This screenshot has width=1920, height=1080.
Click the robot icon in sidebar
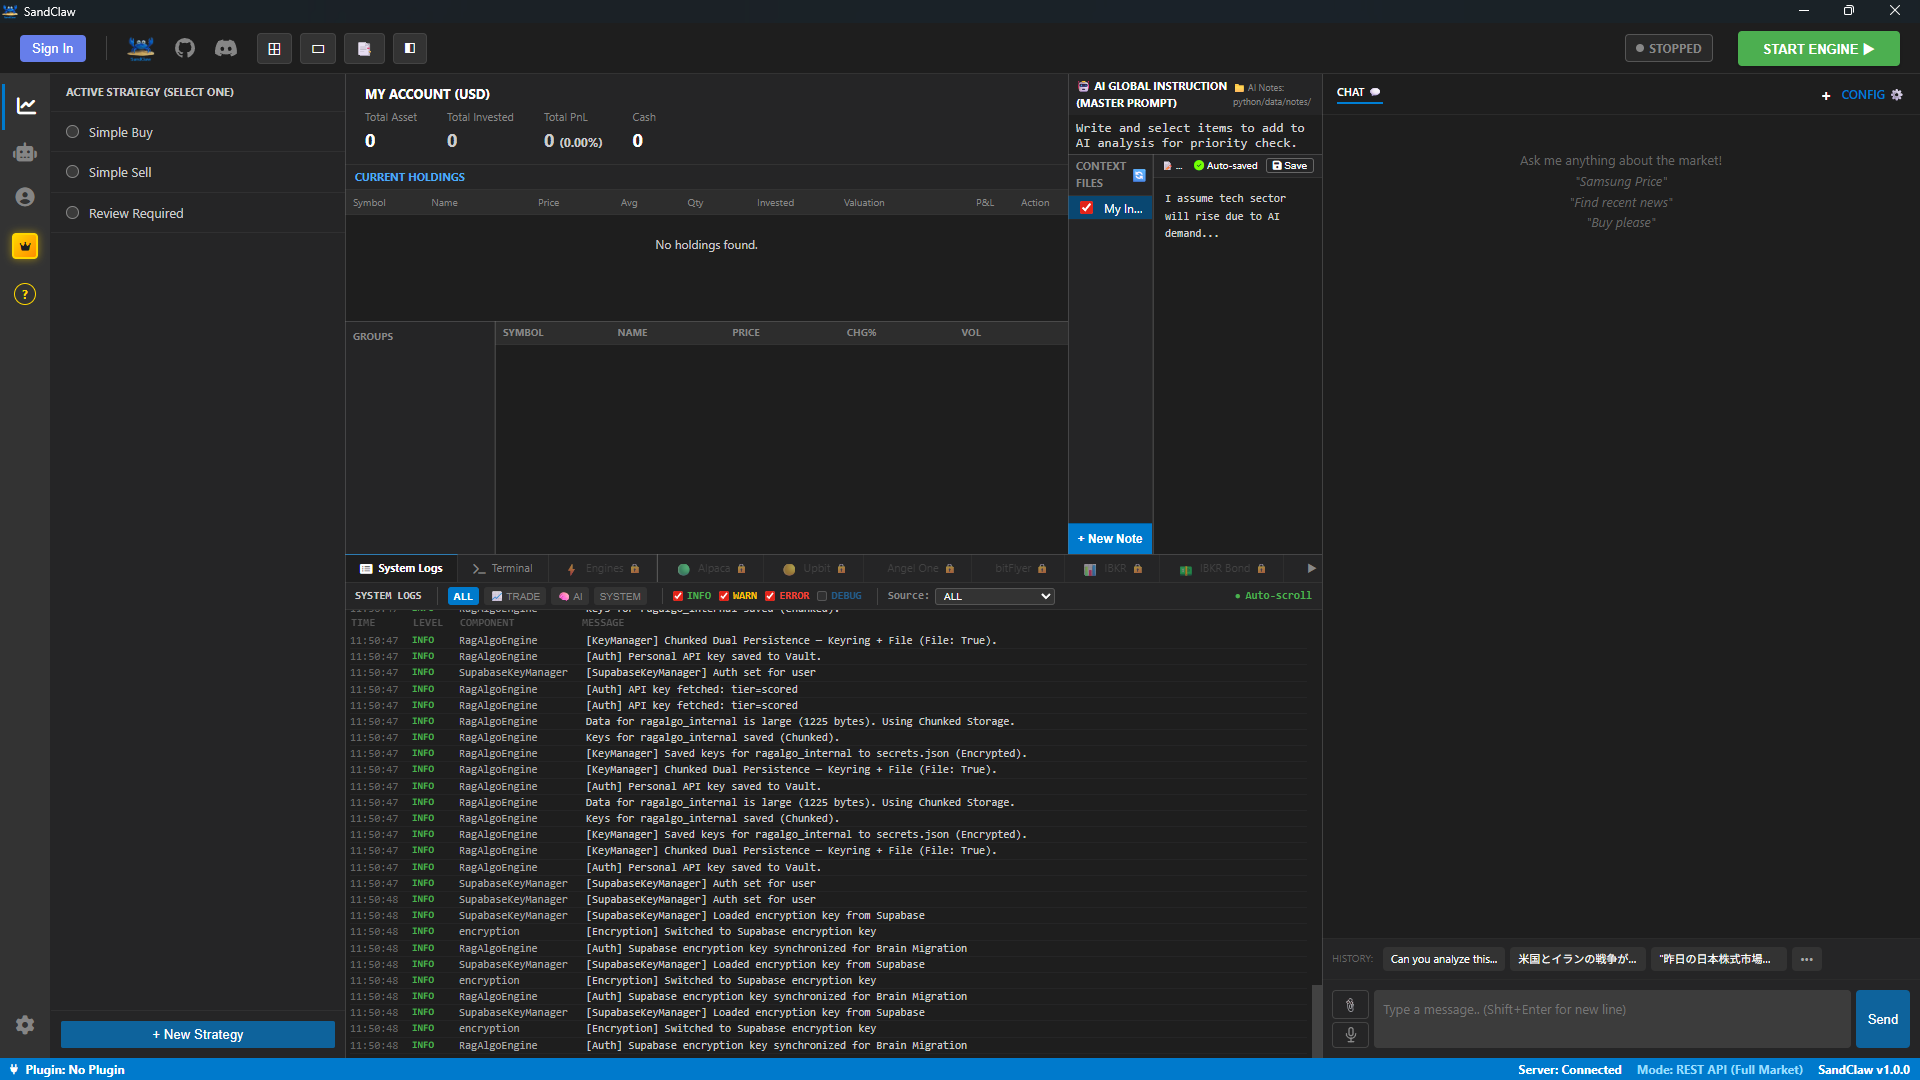(x=25, y=153)
